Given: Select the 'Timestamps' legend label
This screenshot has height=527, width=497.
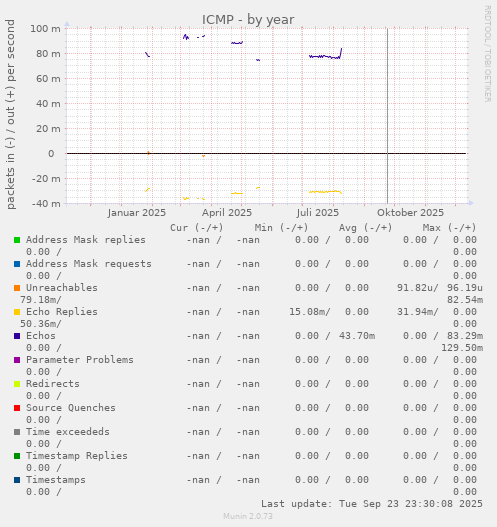Looking at the screenshot, I should (x=56, y=480).
